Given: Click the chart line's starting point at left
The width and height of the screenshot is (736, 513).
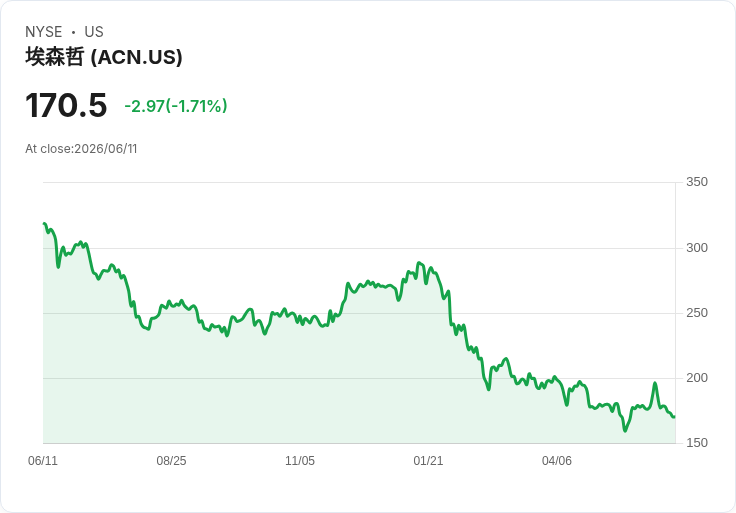Looking at the screenshot, I should pos(44,224).
